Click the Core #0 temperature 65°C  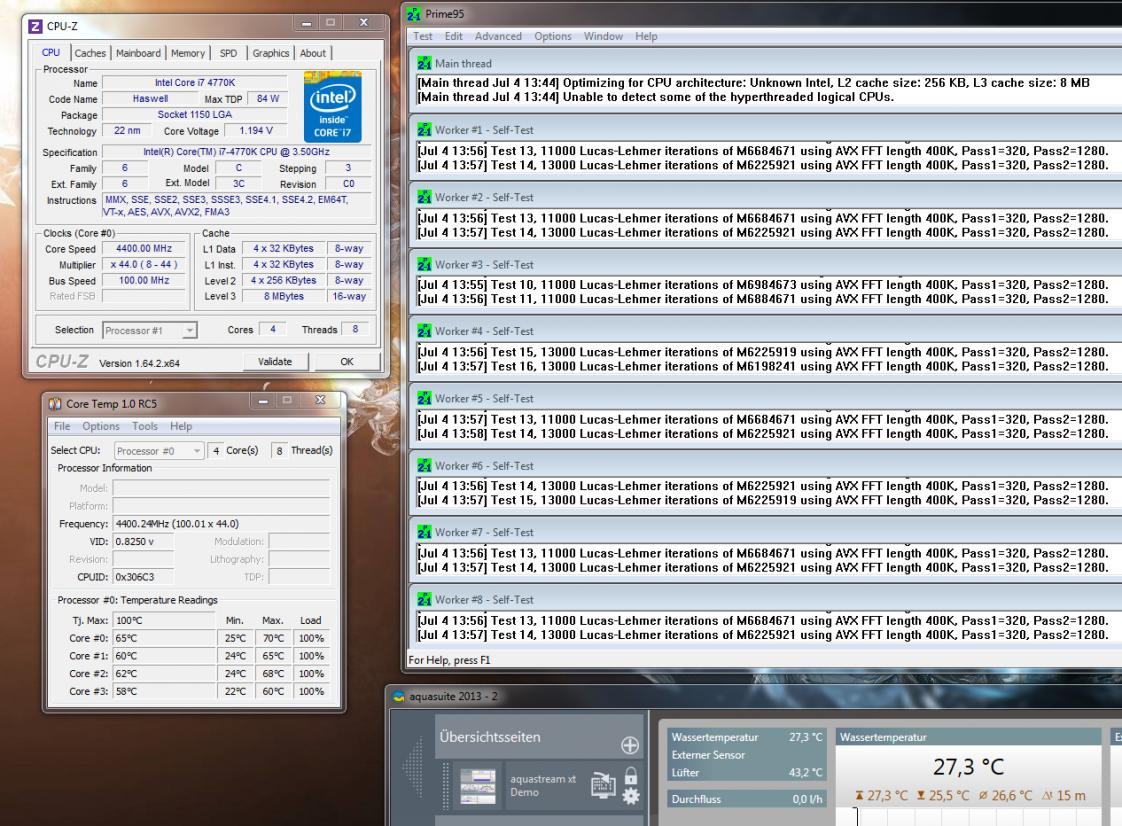[164, 638]
